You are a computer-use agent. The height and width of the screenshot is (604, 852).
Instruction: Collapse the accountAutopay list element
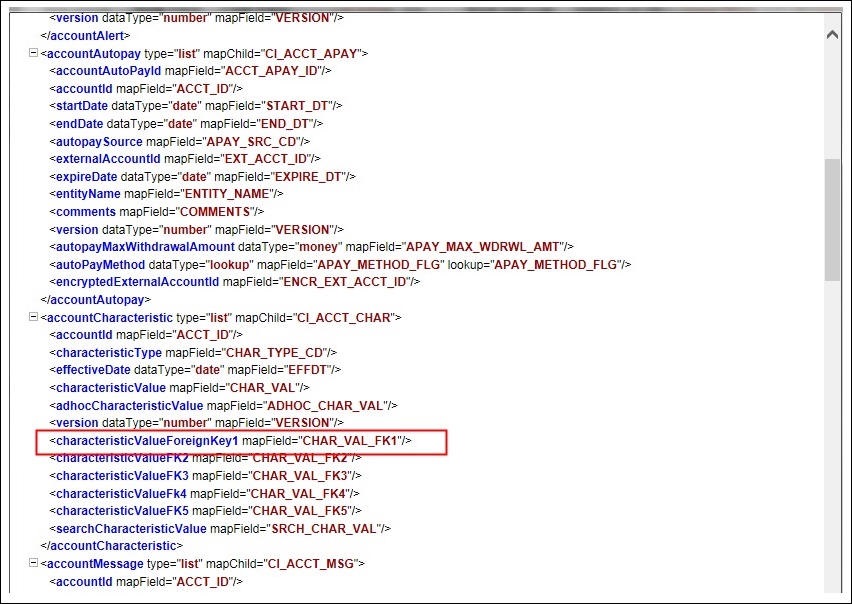(x=33, y=52)
